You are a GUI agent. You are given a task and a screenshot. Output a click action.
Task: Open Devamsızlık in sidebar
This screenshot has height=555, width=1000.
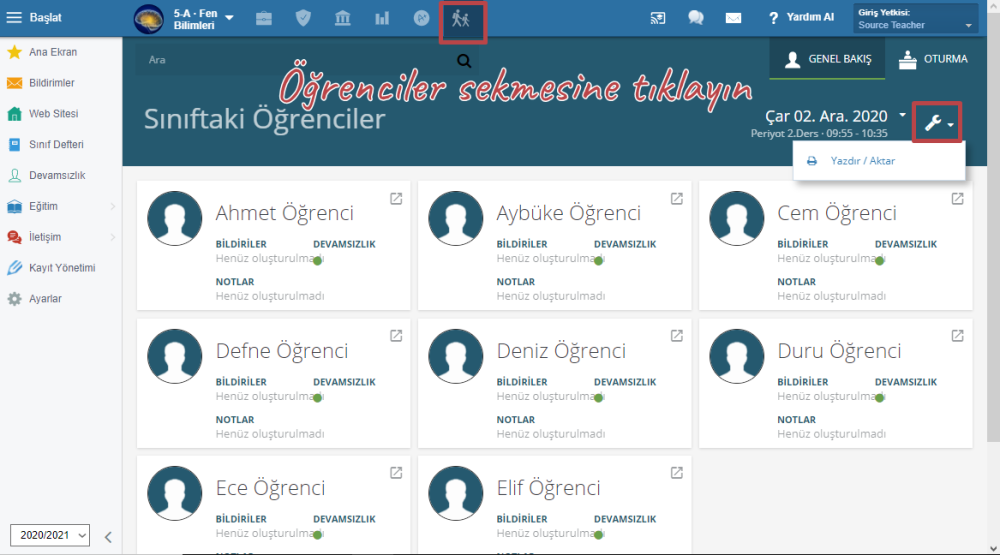point(57,175)
